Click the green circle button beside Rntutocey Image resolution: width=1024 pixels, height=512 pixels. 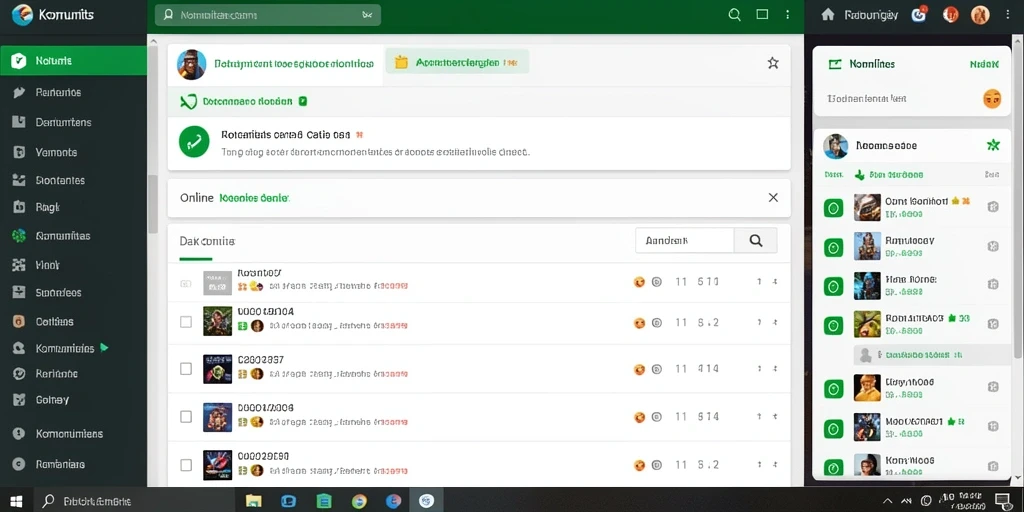(833, 248)
